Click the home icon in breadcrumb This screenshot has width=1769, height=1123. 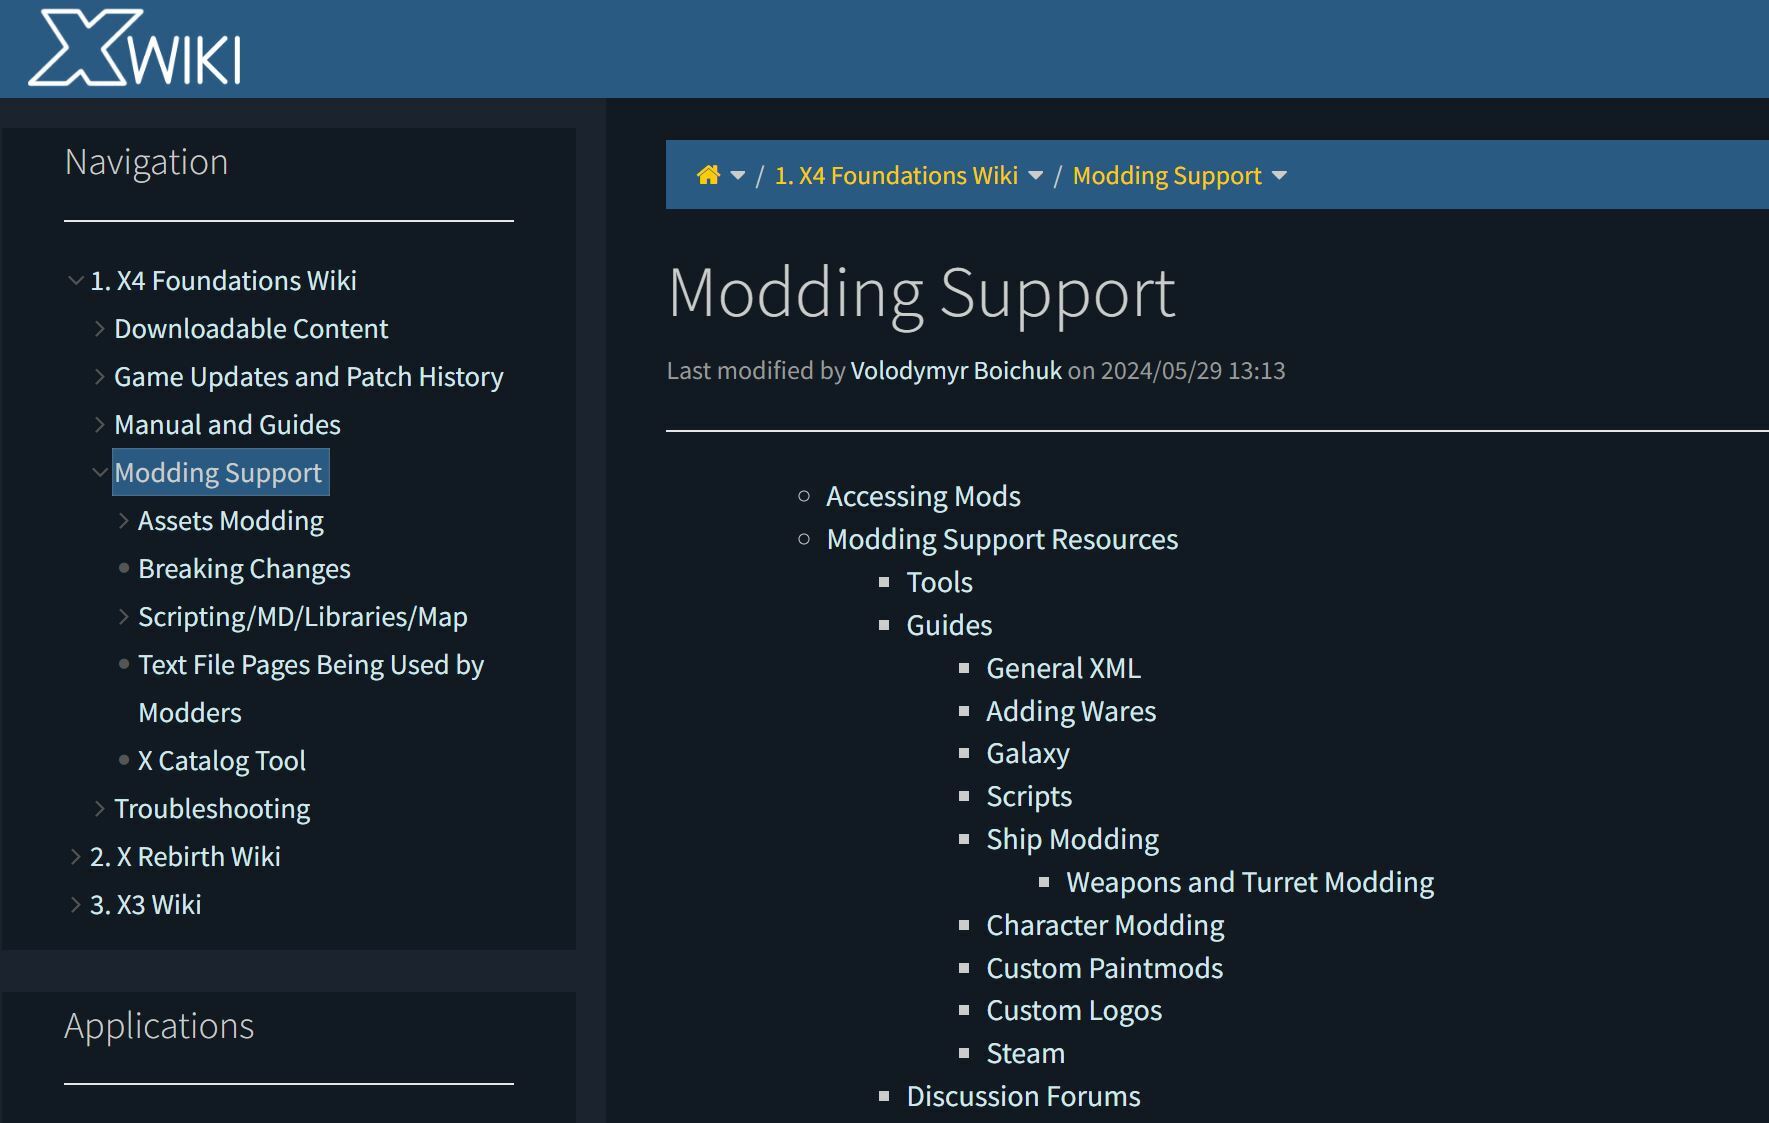(x=708, y=176)
